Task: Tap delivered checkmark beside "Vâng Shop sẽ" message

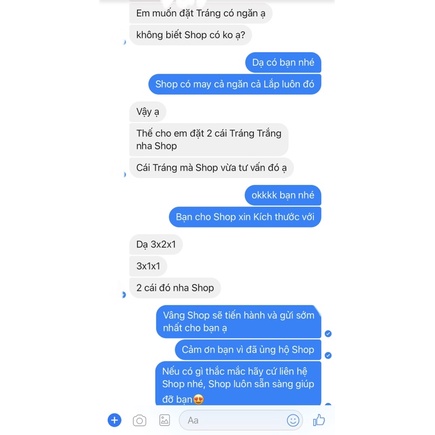Action: pos(328,334)
